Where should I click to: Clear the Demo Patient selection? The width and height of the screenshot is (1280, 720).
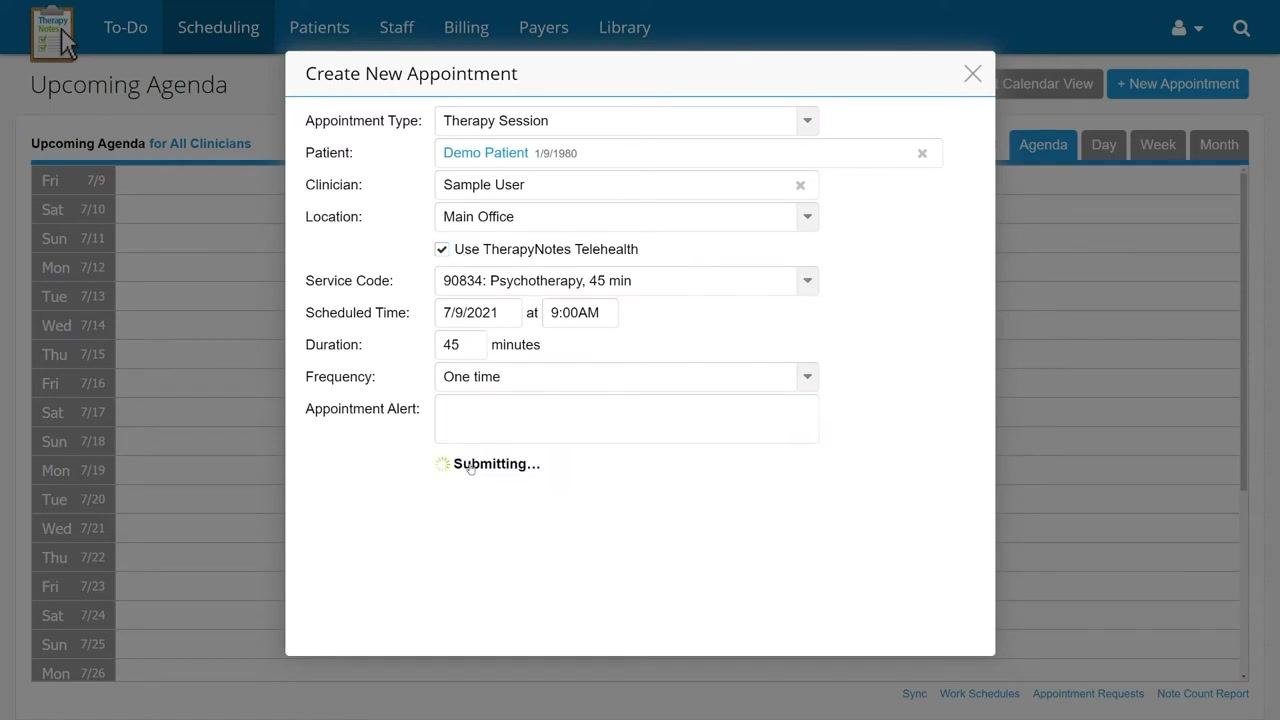[x=922, y=153]
